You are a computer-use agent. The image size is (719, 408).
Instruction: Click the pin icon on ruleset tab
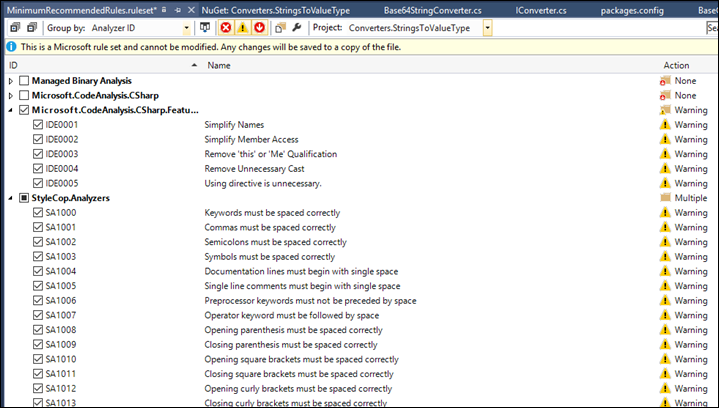178,10
